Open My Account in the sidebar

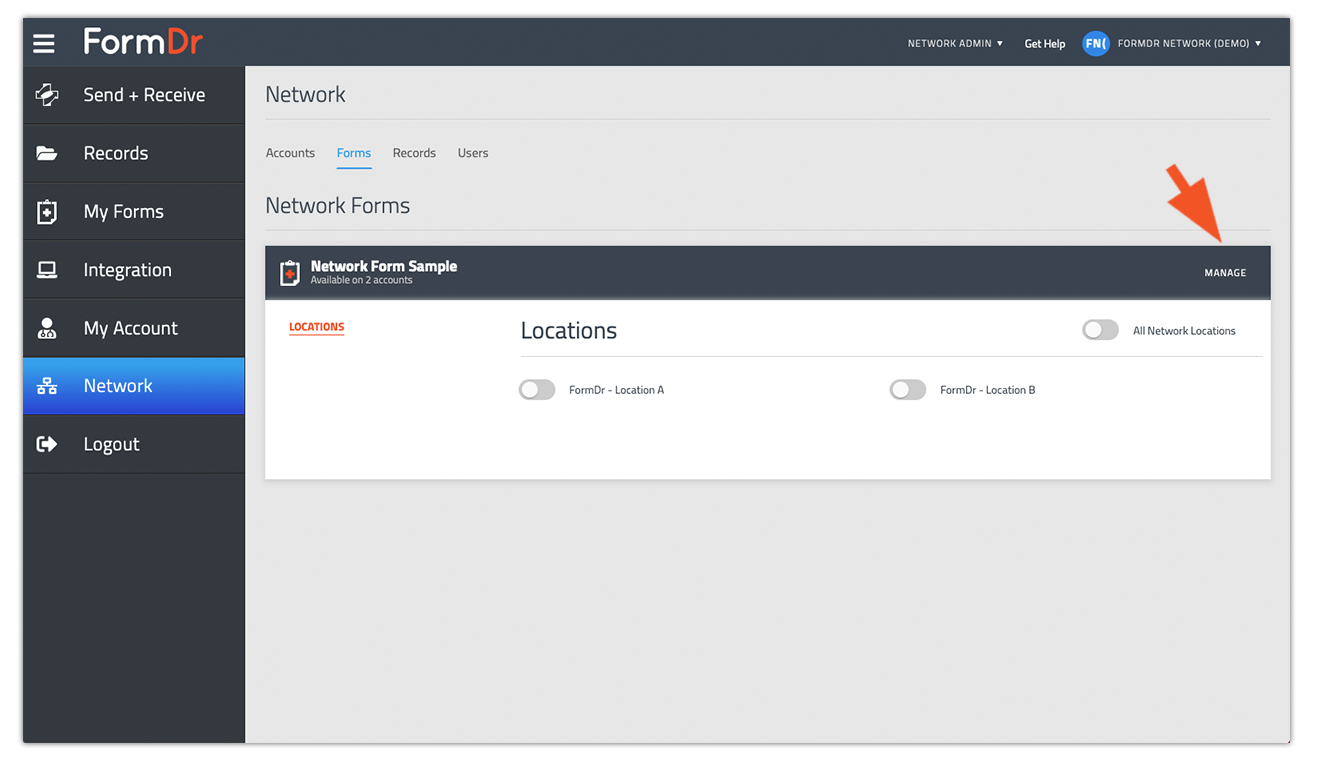(134, 328)
